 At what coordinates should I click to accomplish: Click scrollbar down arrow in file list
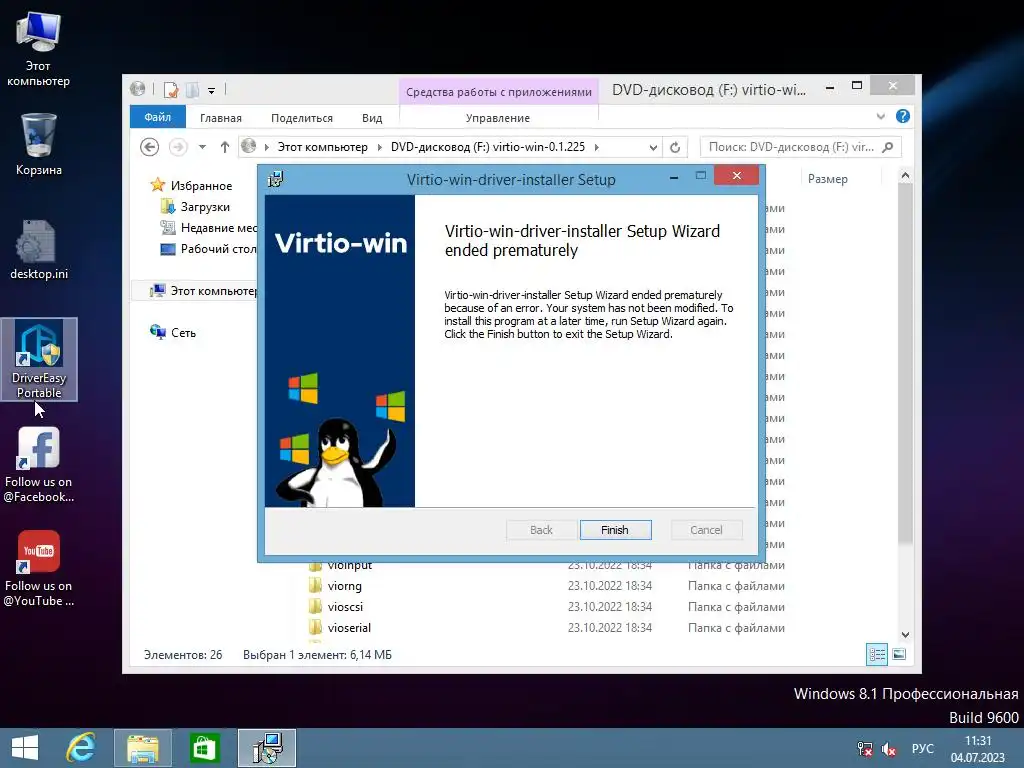[x=905, y=635]
